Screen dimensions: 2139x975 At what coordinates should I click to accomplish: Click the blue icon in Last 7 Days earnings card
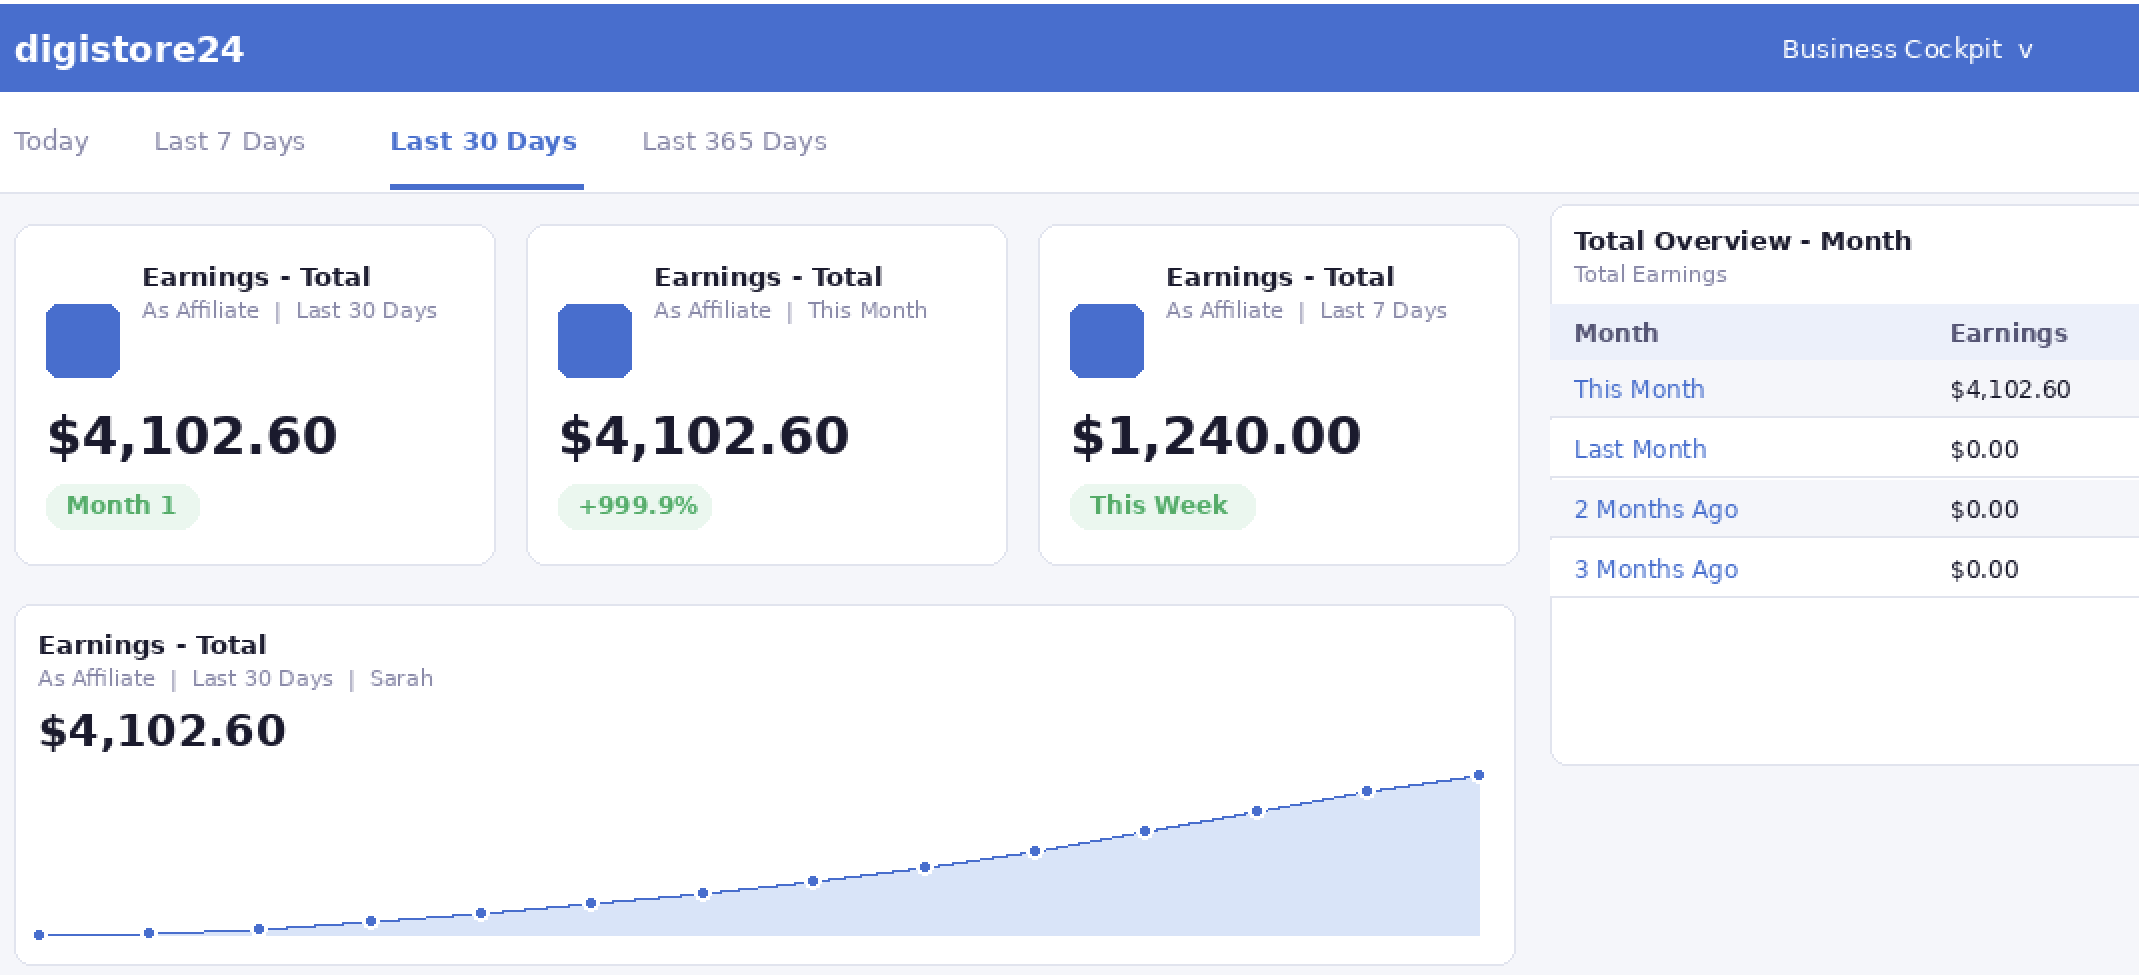1107,341
